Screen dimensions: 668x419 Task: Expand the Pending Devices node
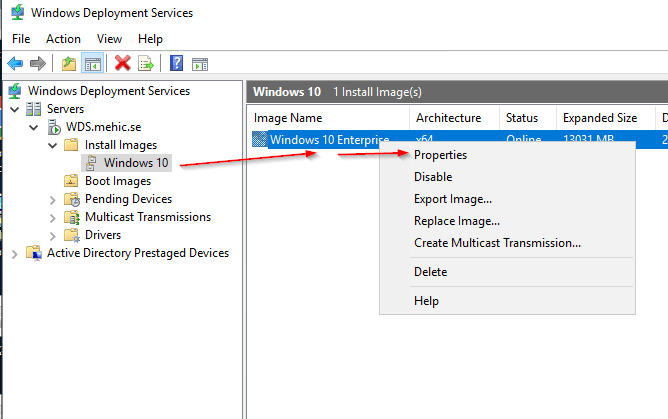[53, 199]
